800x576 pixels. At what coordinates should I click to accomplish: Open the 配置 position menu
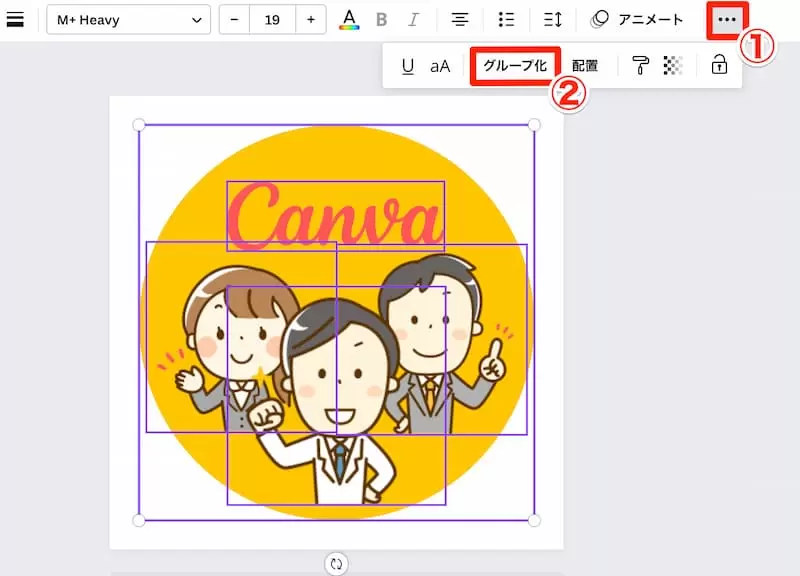(585, 66)
